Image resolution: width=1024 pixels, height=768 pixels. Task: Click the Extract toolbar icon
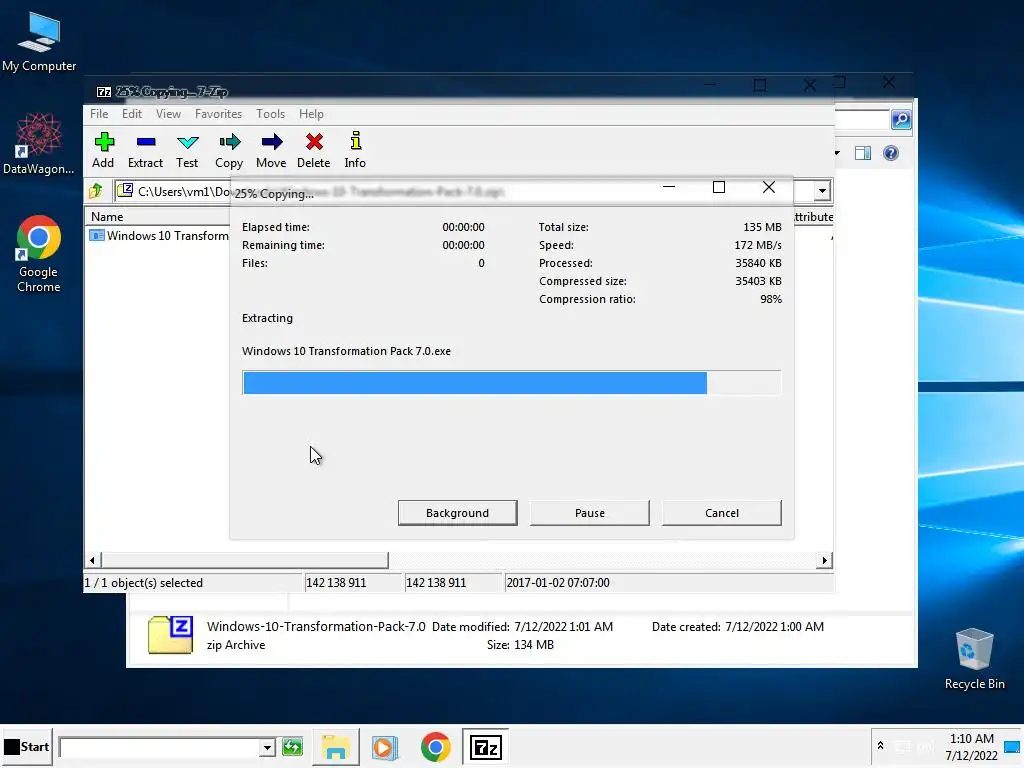point(145,150)
